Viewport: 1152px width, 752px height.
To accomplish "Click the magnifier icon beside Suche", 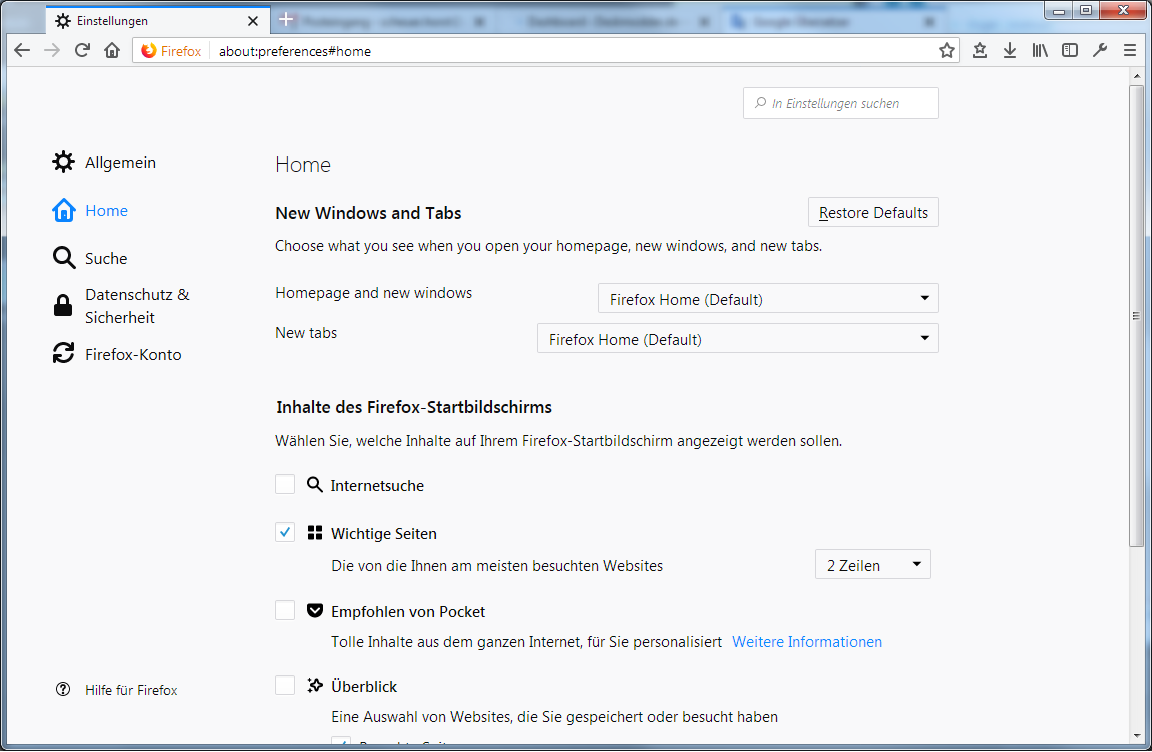I will coord(63,258).
